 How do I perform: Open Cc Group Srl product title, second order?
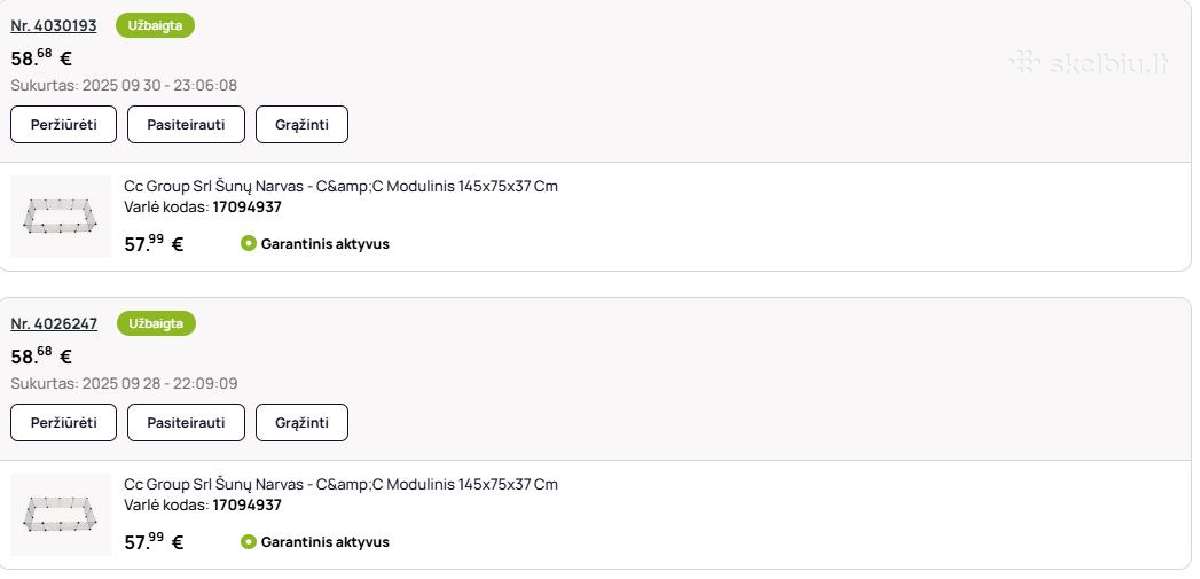[341, 484]
